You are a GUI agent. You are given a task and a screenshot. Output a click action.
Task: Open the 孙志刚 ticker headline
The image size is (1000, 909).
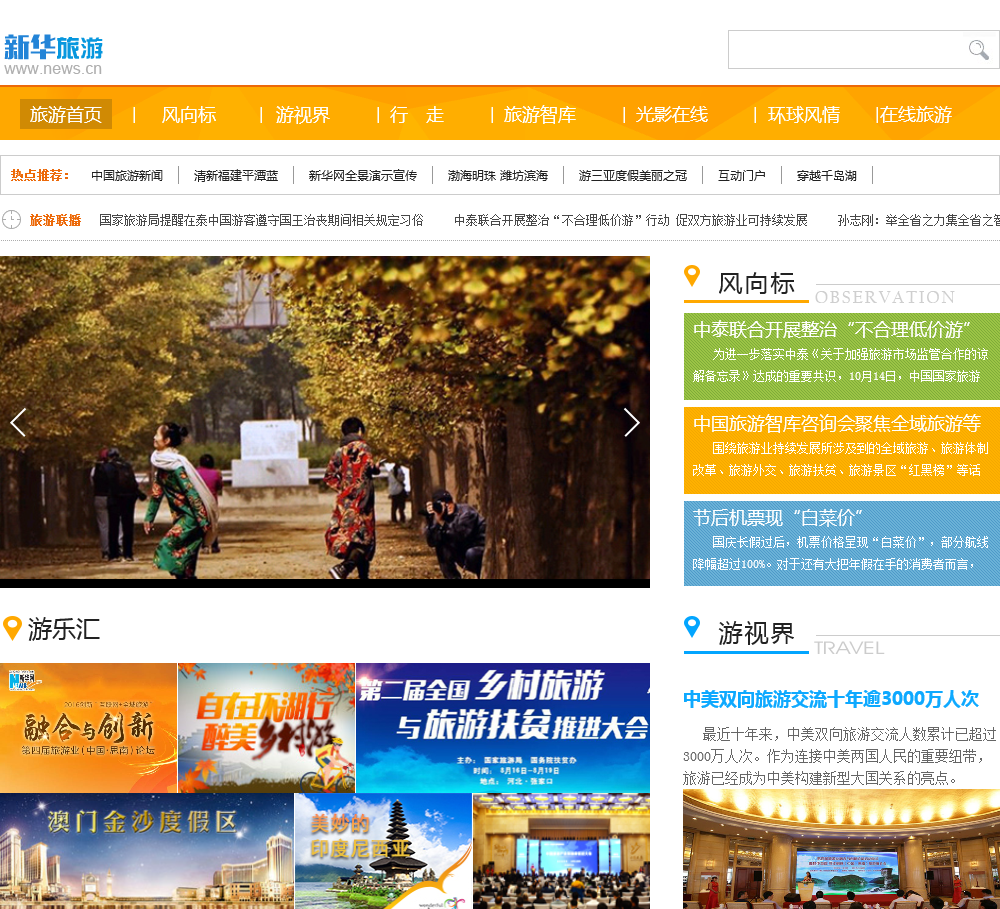[x=918, y=220]
